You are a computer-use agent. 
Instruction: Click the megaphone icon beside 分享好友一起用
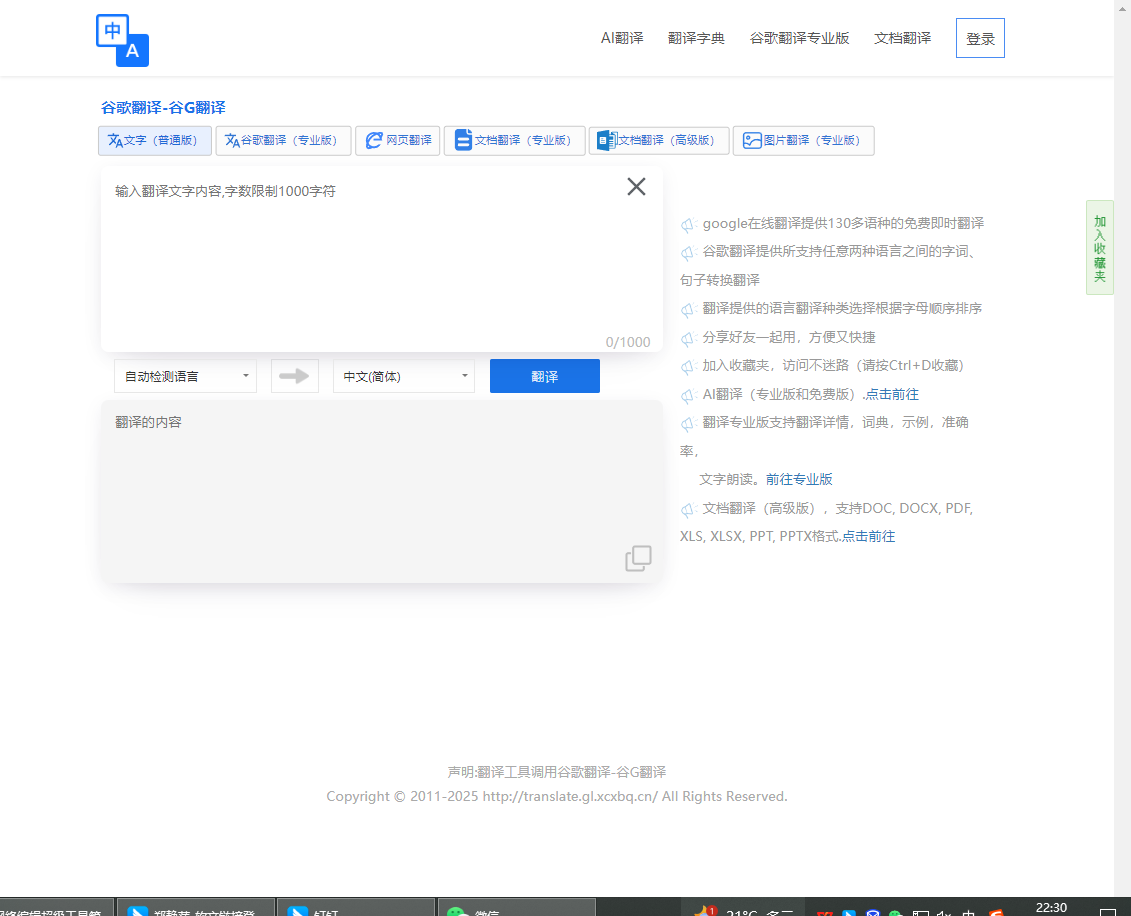(688, 338)
